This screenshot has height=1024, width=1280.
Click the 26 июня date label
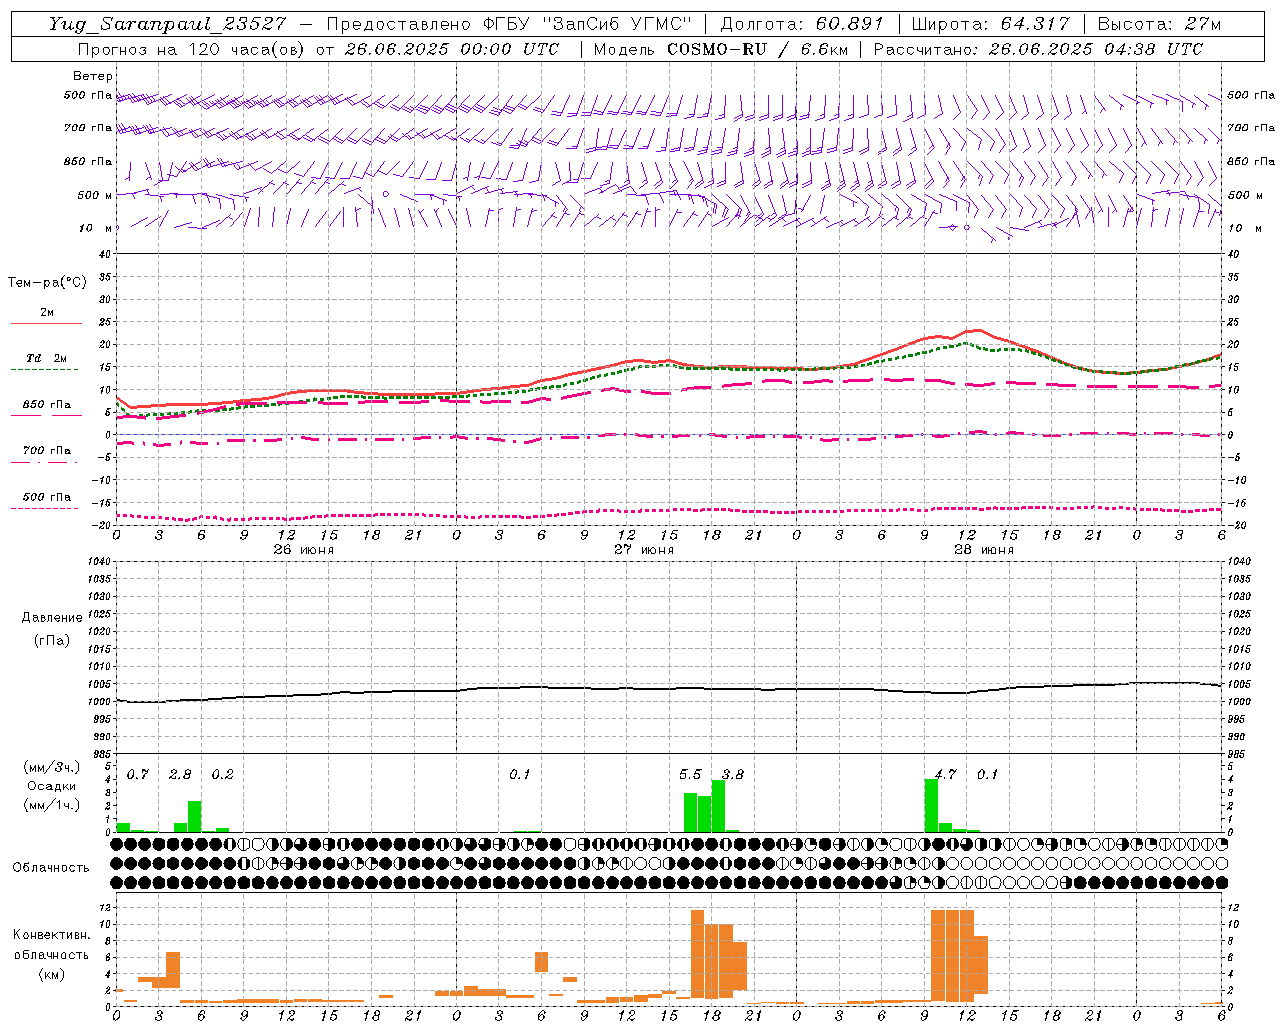pyautogui.click(x=304, y=550)
